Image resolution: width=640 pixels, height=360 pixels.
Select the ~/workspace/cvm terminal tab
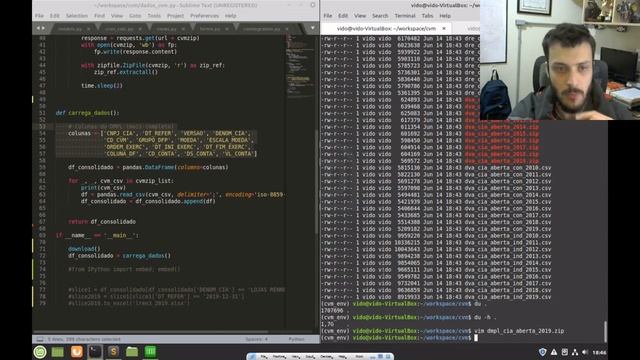[x=386, y=29]
